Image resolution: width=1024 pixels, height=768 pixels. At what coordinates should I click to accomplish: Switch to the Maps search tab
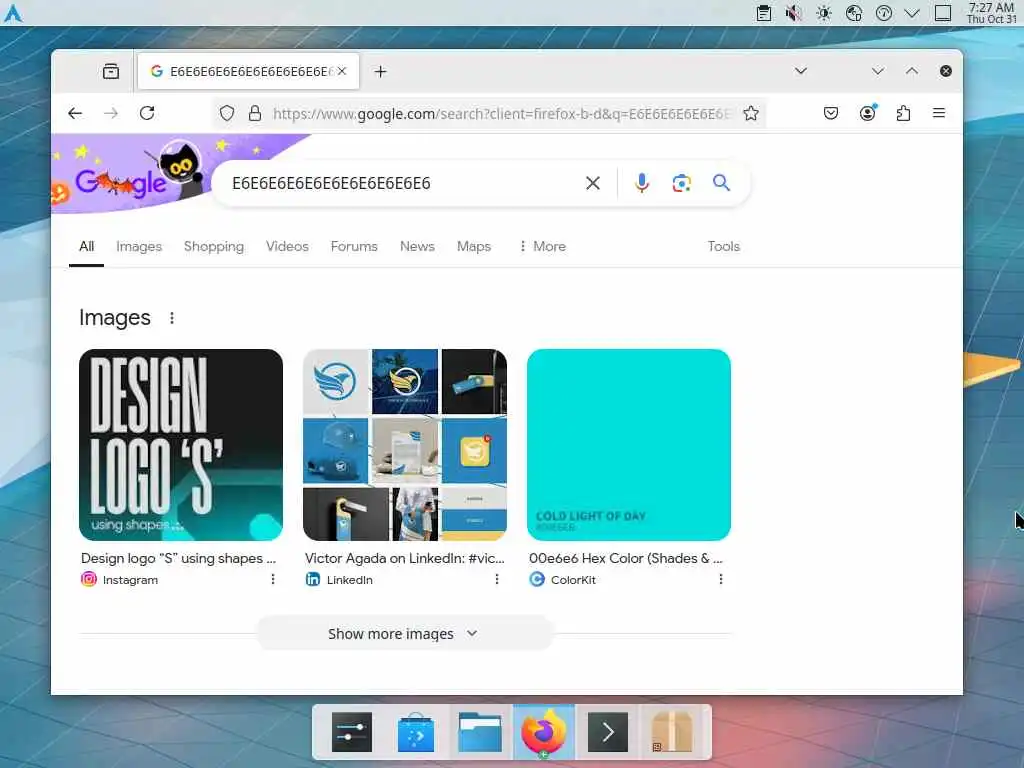click(x=474, y=246)
